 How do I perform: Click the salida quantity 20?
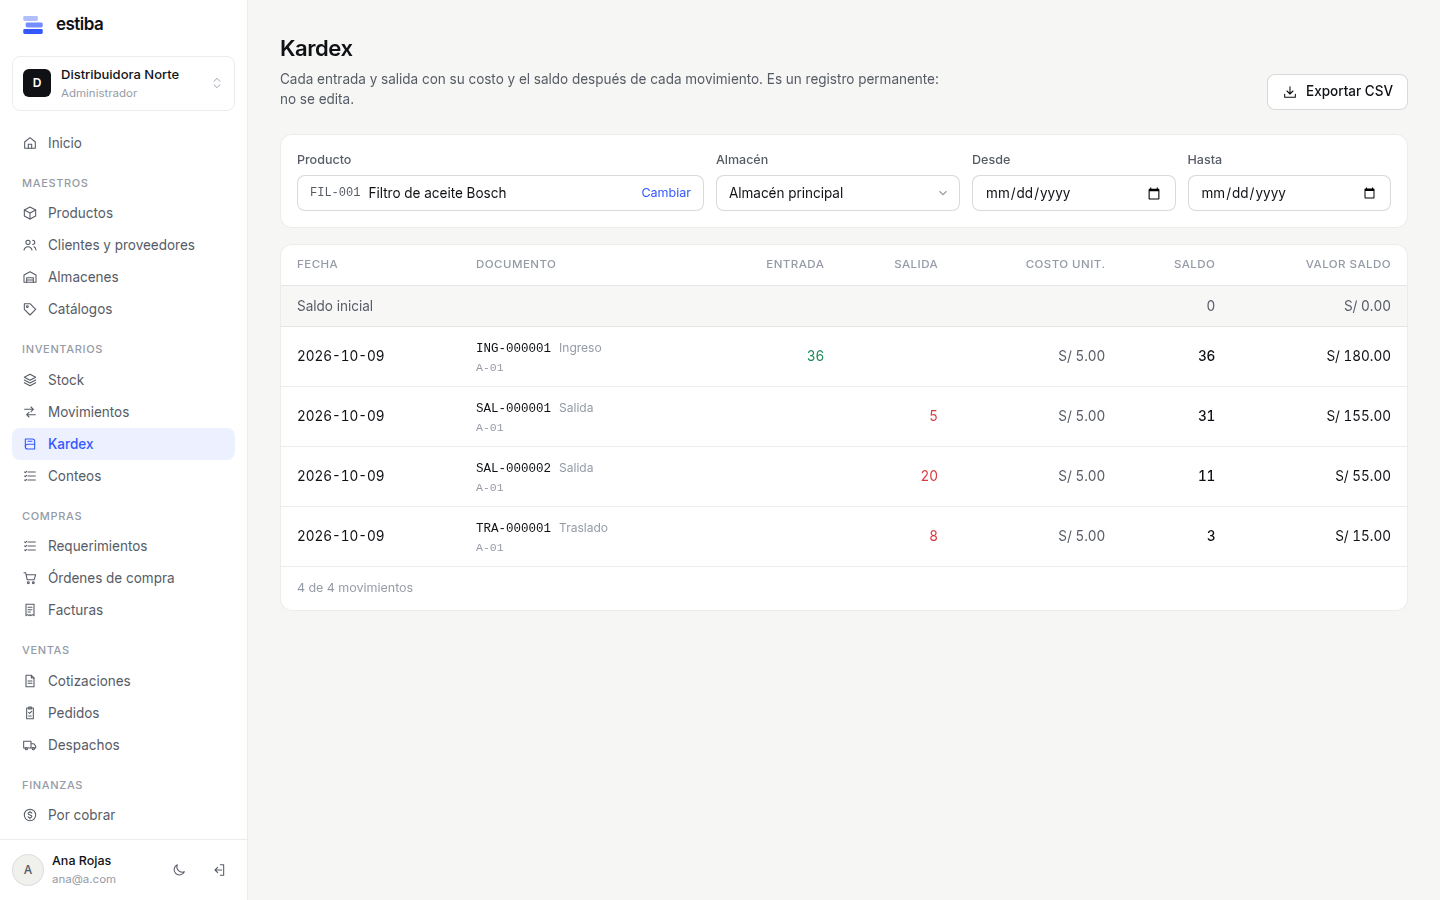click(x=929, y=476)
